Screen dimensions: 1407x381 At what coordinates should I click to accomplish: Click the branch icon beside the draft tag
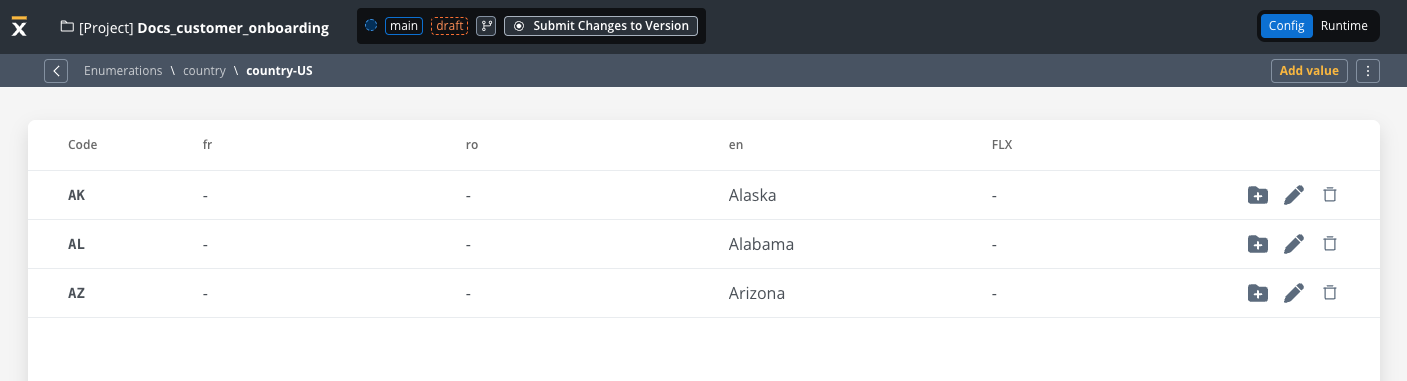pyautogui.click(x=486, y=26)
